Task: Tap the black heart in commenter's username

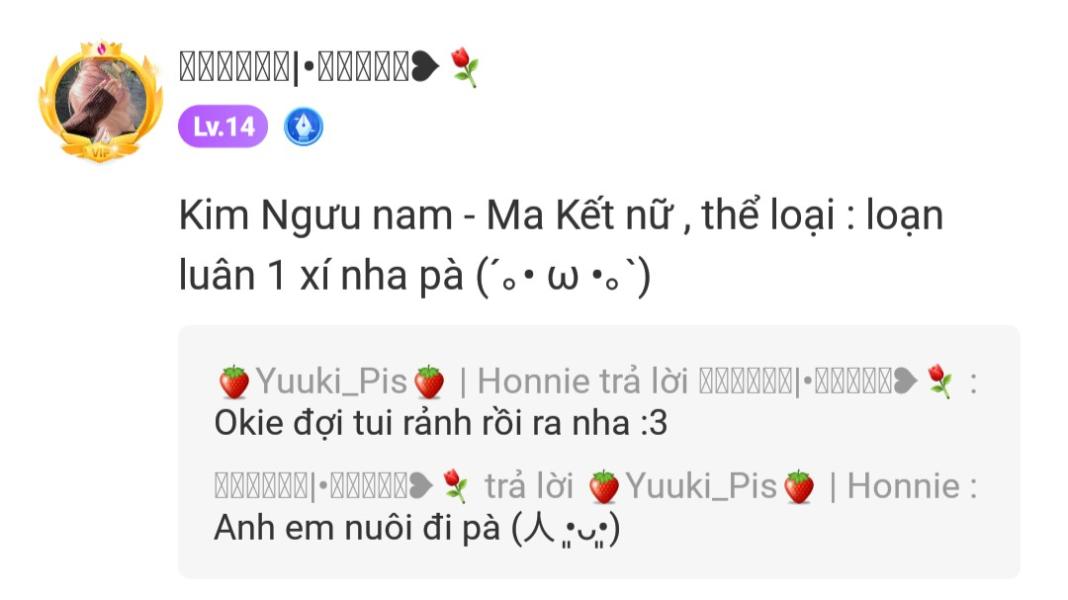Action: pyautogui.click(x=425, y=67)
